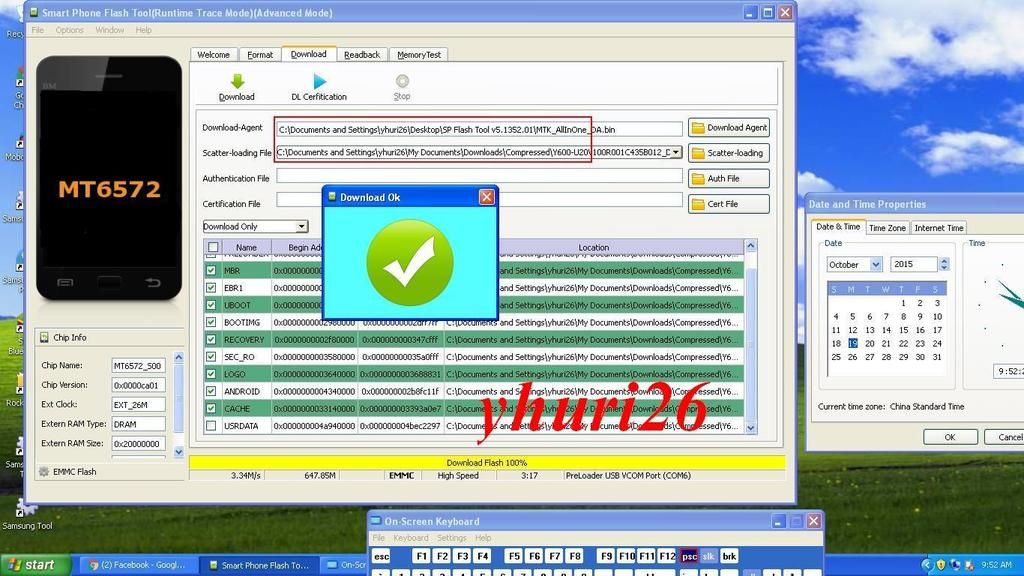
Task: Click the DL Certification play icon
Action: 319,82
